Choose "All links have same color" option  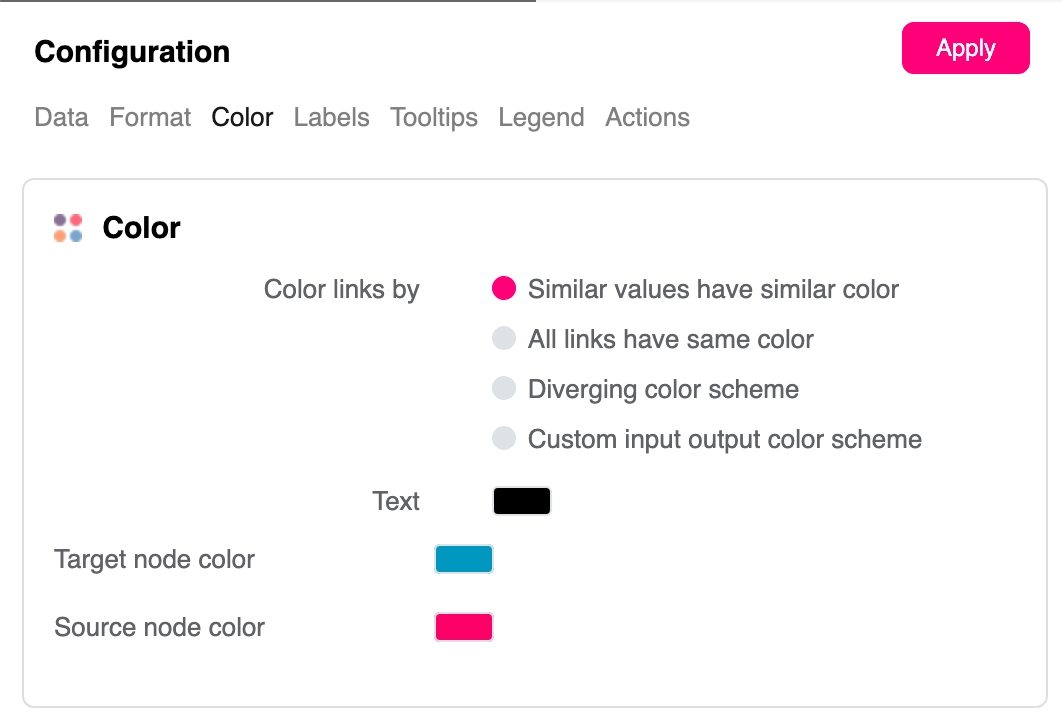click(x=504, y=339)
